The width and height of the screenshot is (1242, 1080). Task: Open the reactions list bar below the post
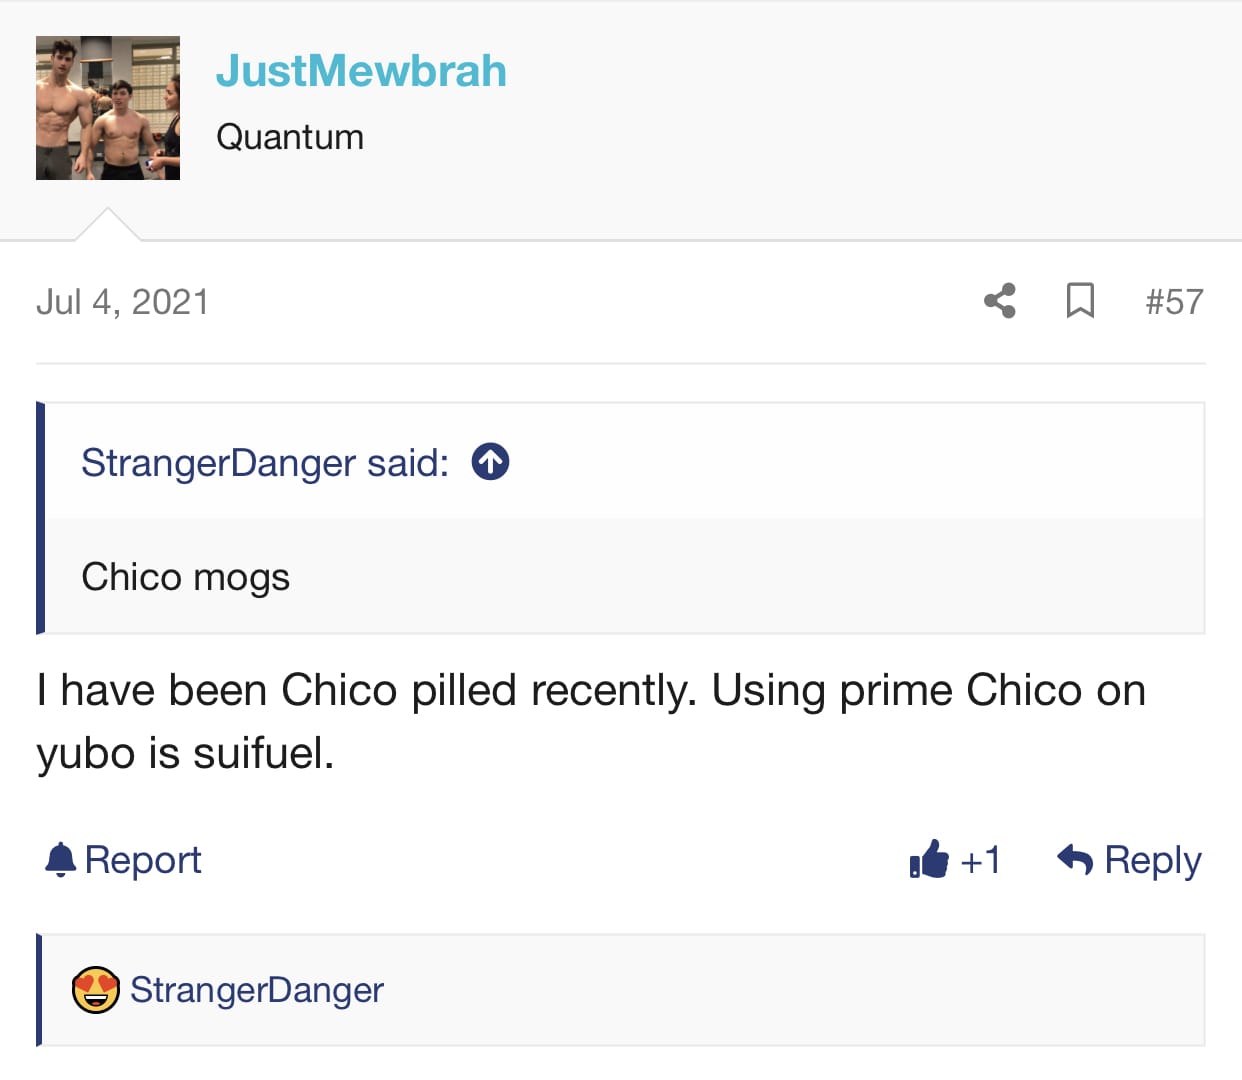pos(621,990)
